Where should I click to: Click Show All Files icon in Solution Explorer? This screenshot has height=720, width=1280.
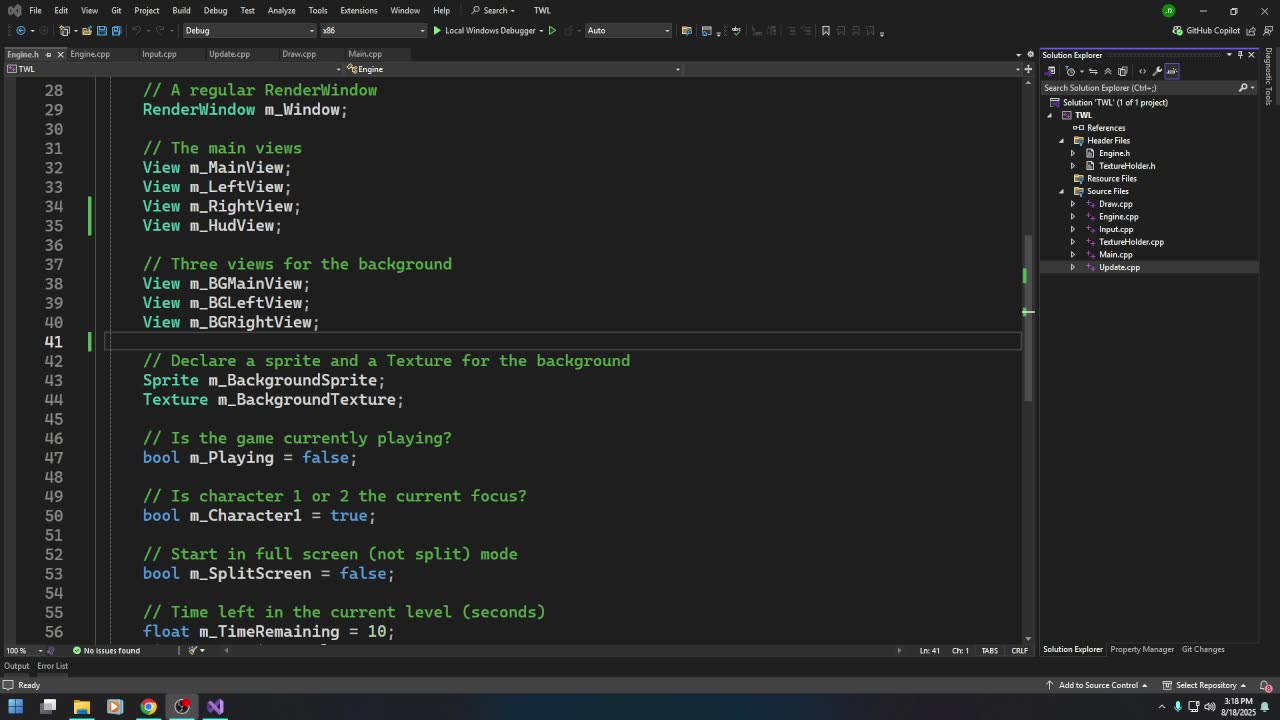click(x=1122, y=71)
